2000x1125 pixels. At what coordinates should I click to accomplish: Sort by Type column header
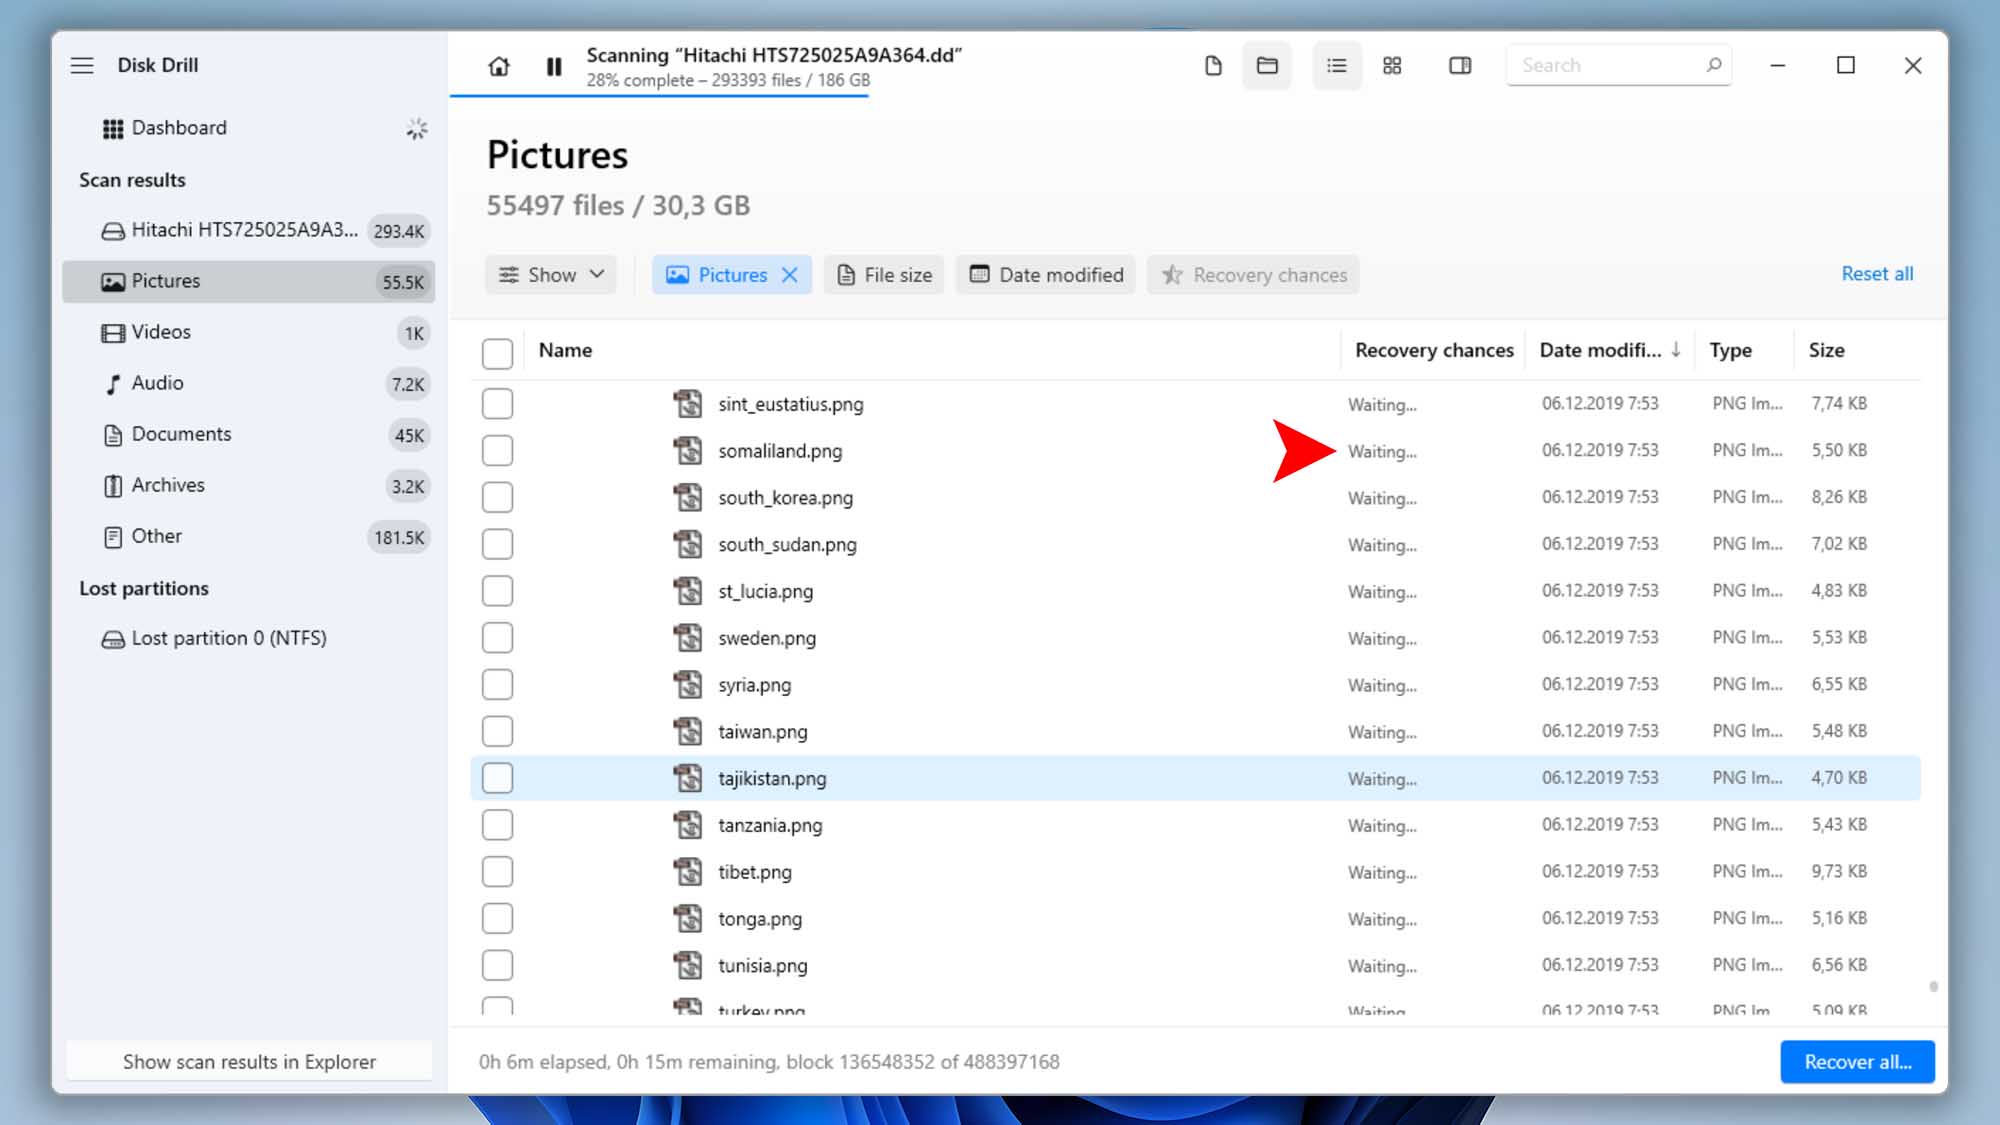pyautogui.click(x=1730, y=350)
